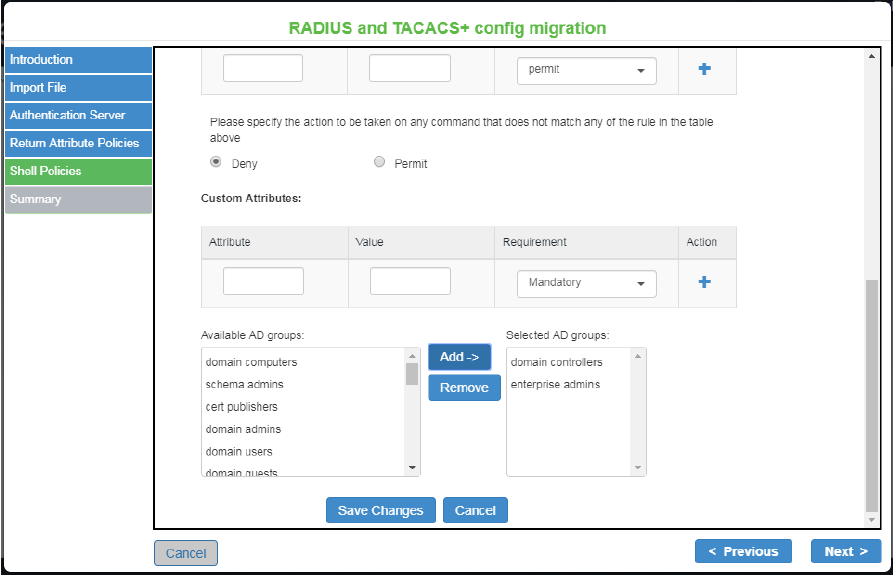Click the Add -> button

460,357
